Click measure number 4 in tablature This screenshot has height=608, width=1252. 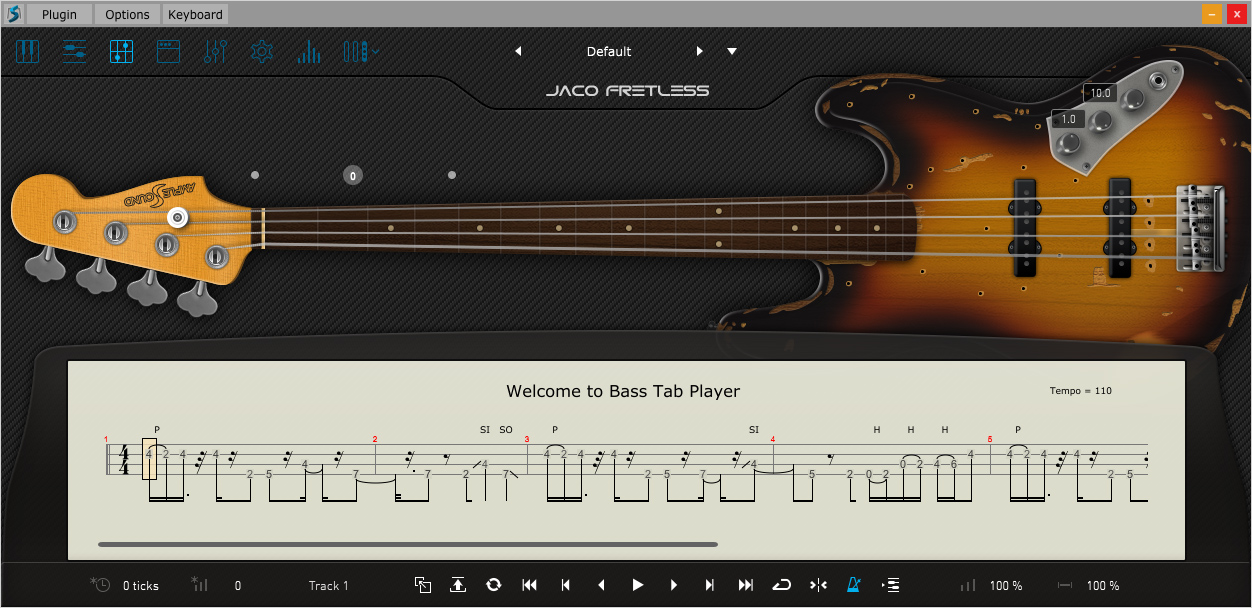[x=773, y=439]
